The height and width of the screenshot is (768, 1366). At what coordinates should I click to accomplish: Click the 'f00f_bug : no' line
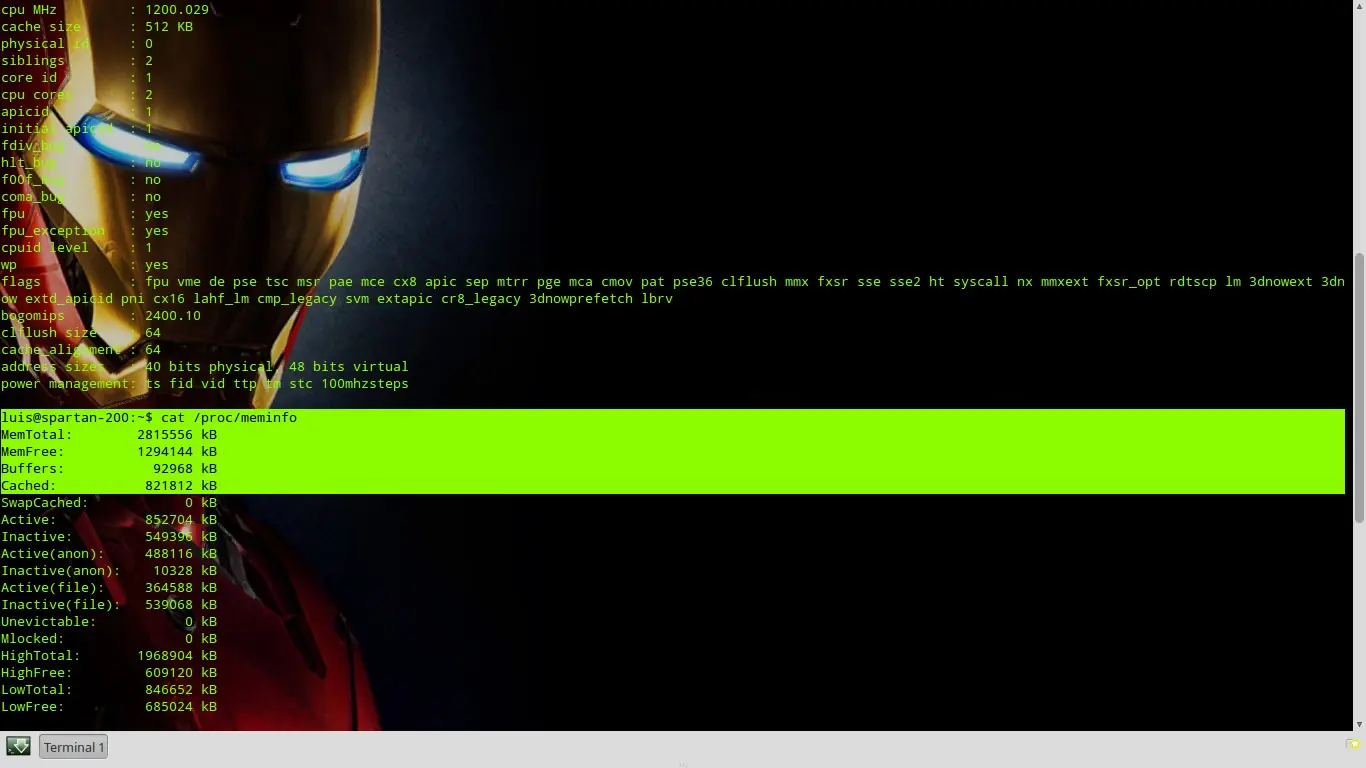[81, 180]
